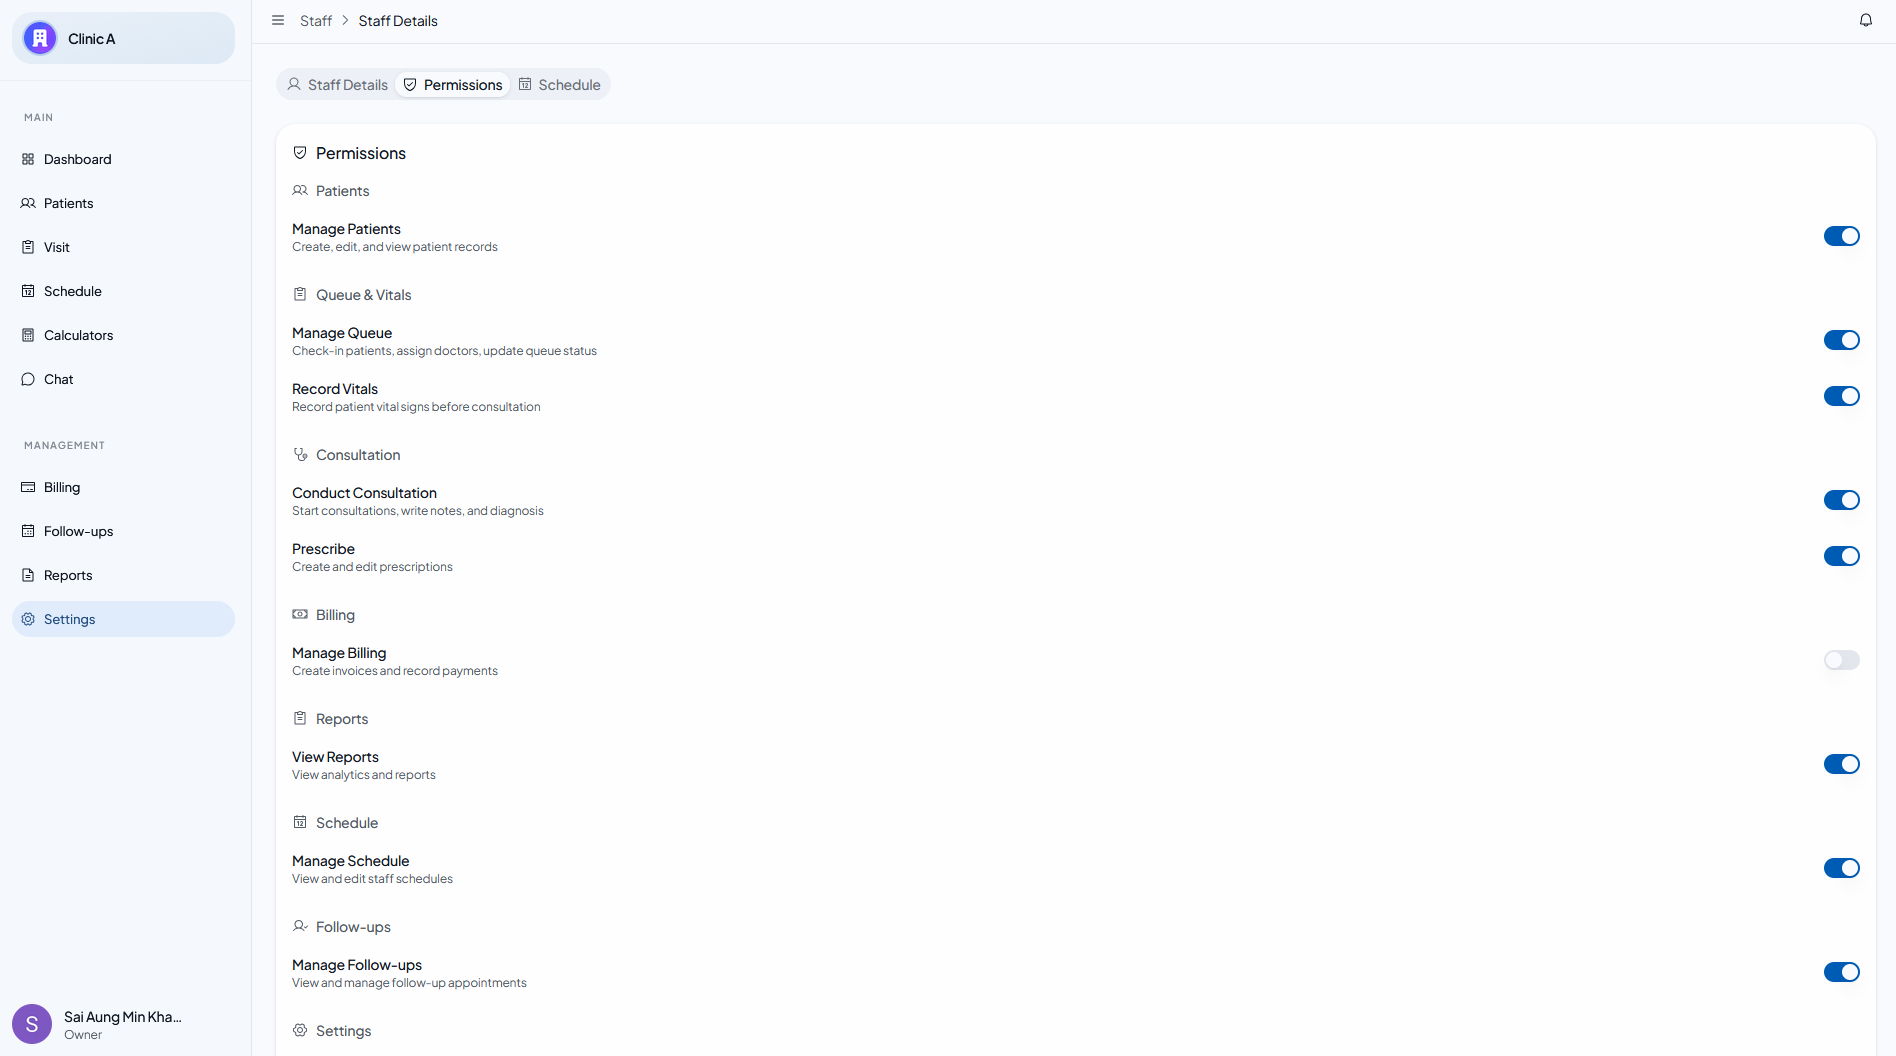Image resolution: width=1896 pixels, height=1056 pixels.
Task: Click the Staff Details breadcrumb text
Action: pos(398,21)
